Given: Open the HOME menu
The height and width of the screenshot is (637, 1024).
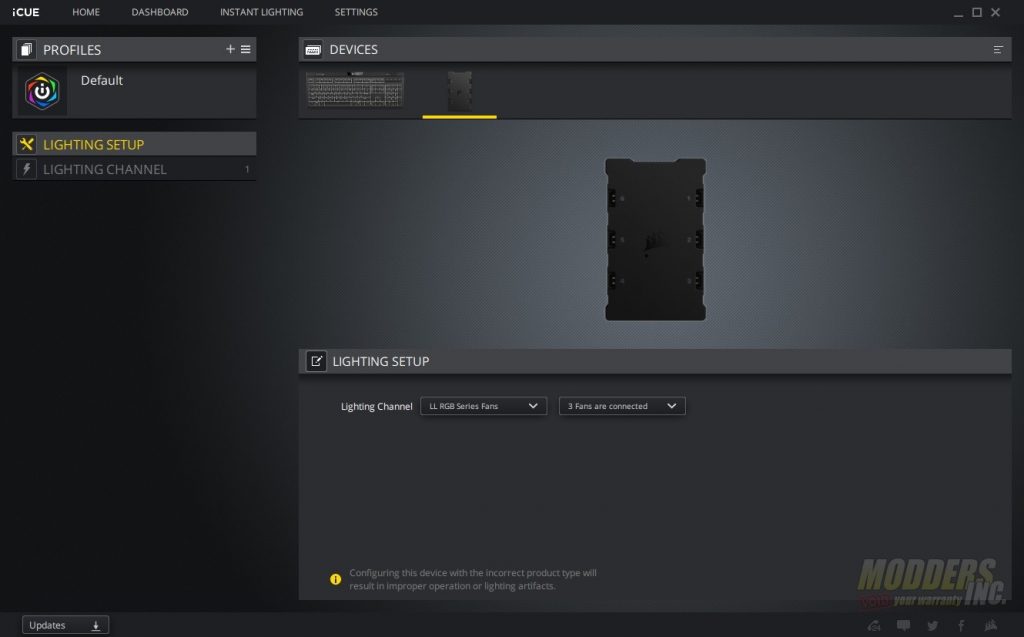Looking at the screenshot, I should click(x=86, y=12).
